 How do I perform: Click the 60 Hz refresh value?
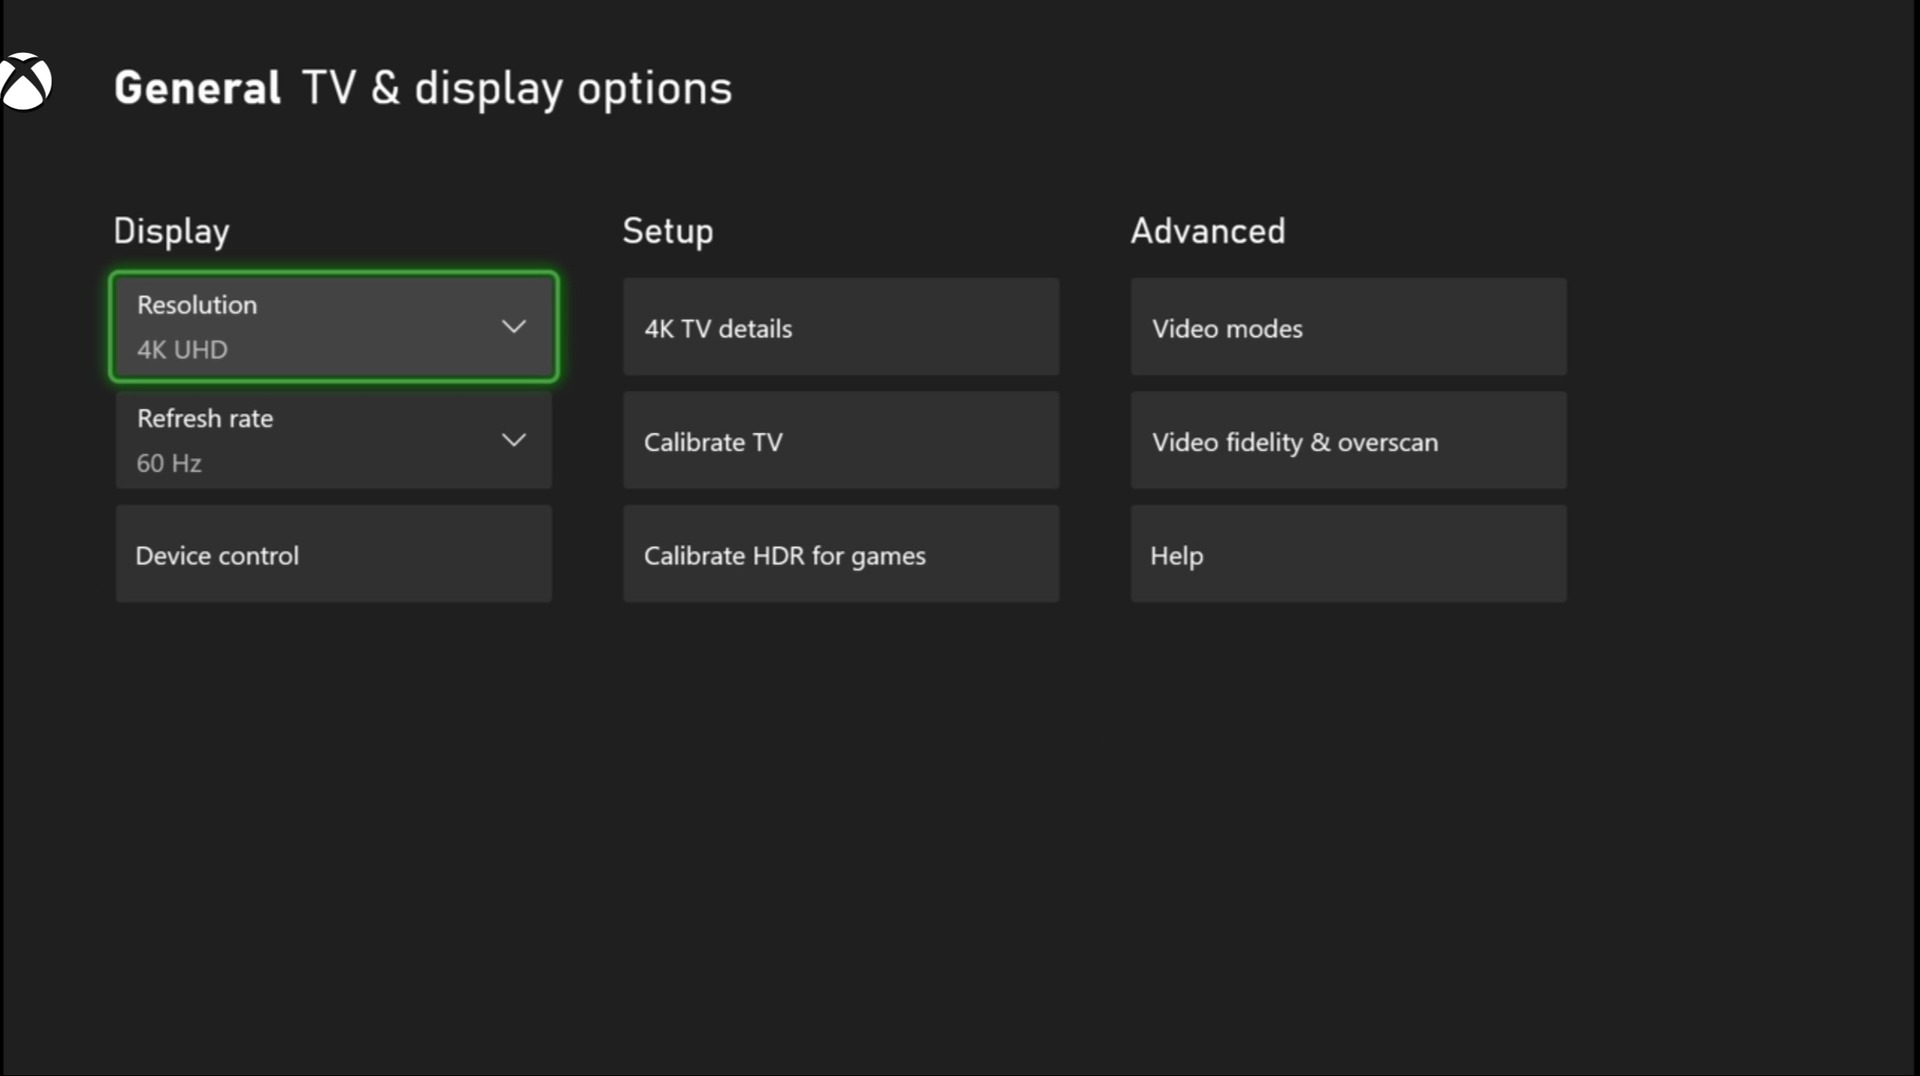pos(169,463)
